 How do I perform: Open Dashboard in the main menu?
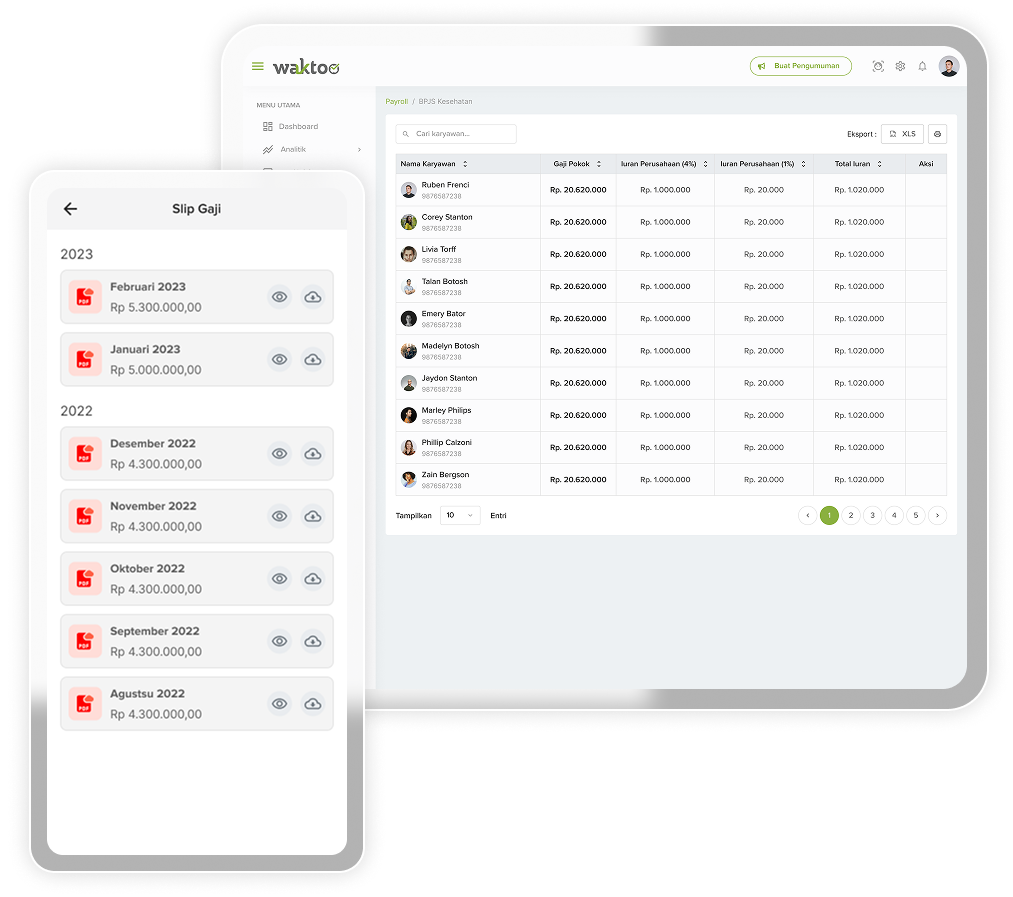coord(297,127)
